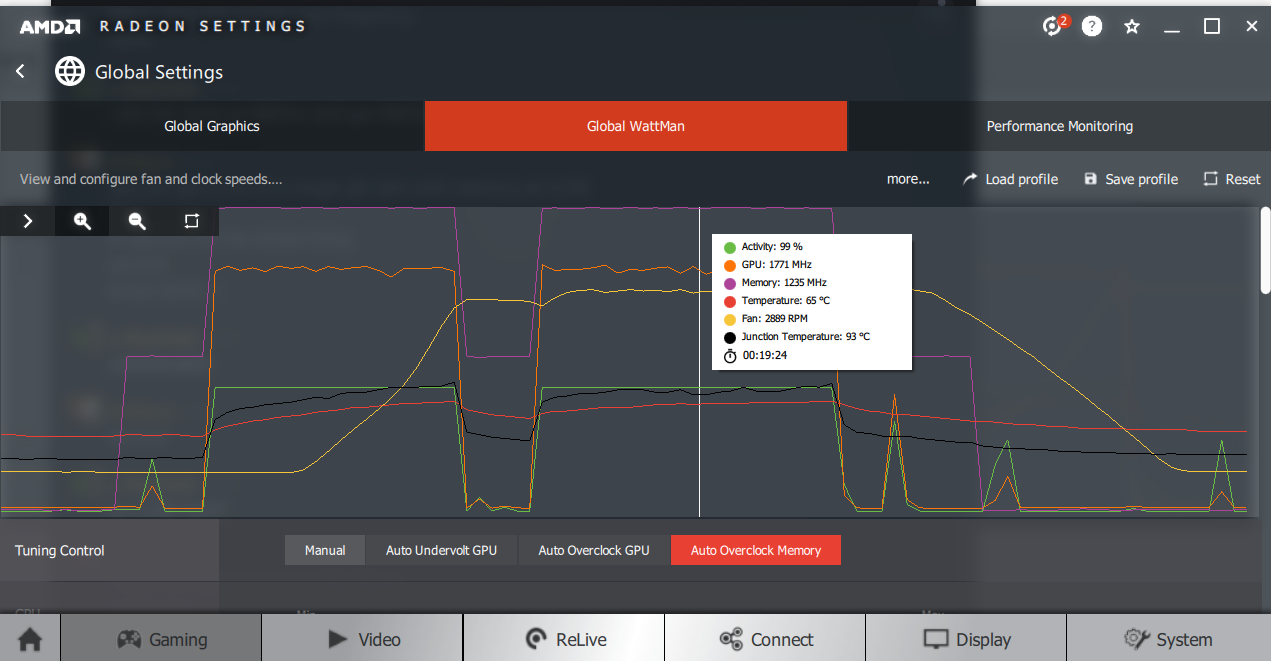
Task: Click Save profile
Action: point(1131,179)
